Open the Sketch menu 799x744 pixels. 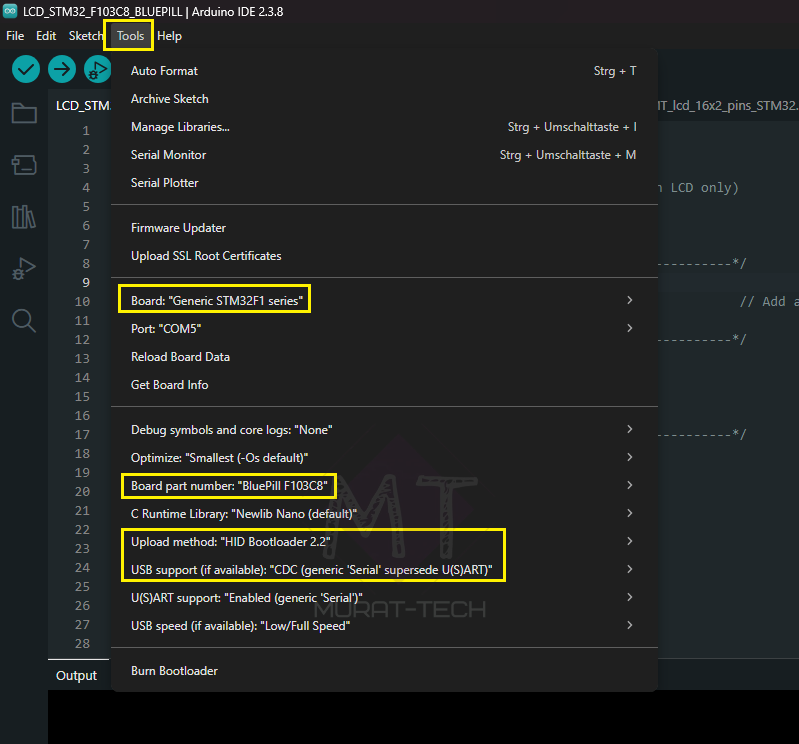tap(85, 36)
